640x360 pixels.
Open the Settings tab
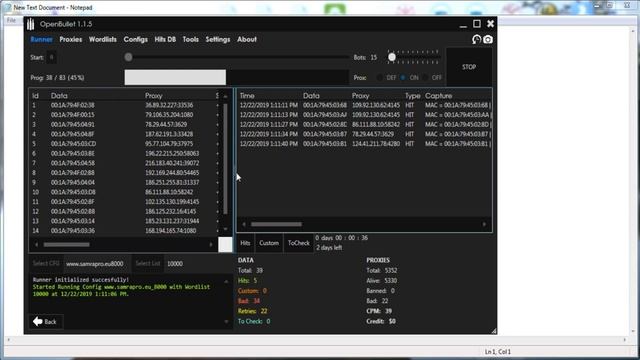[x=218, y=40]
